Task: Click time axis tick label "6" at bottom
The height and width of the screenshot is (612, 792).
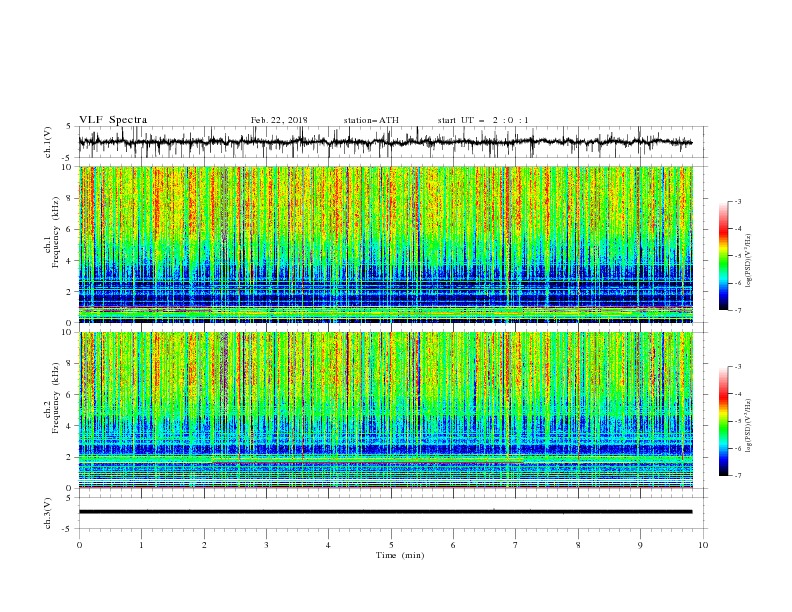Action: pyautogui.click(x=453, y=545)
